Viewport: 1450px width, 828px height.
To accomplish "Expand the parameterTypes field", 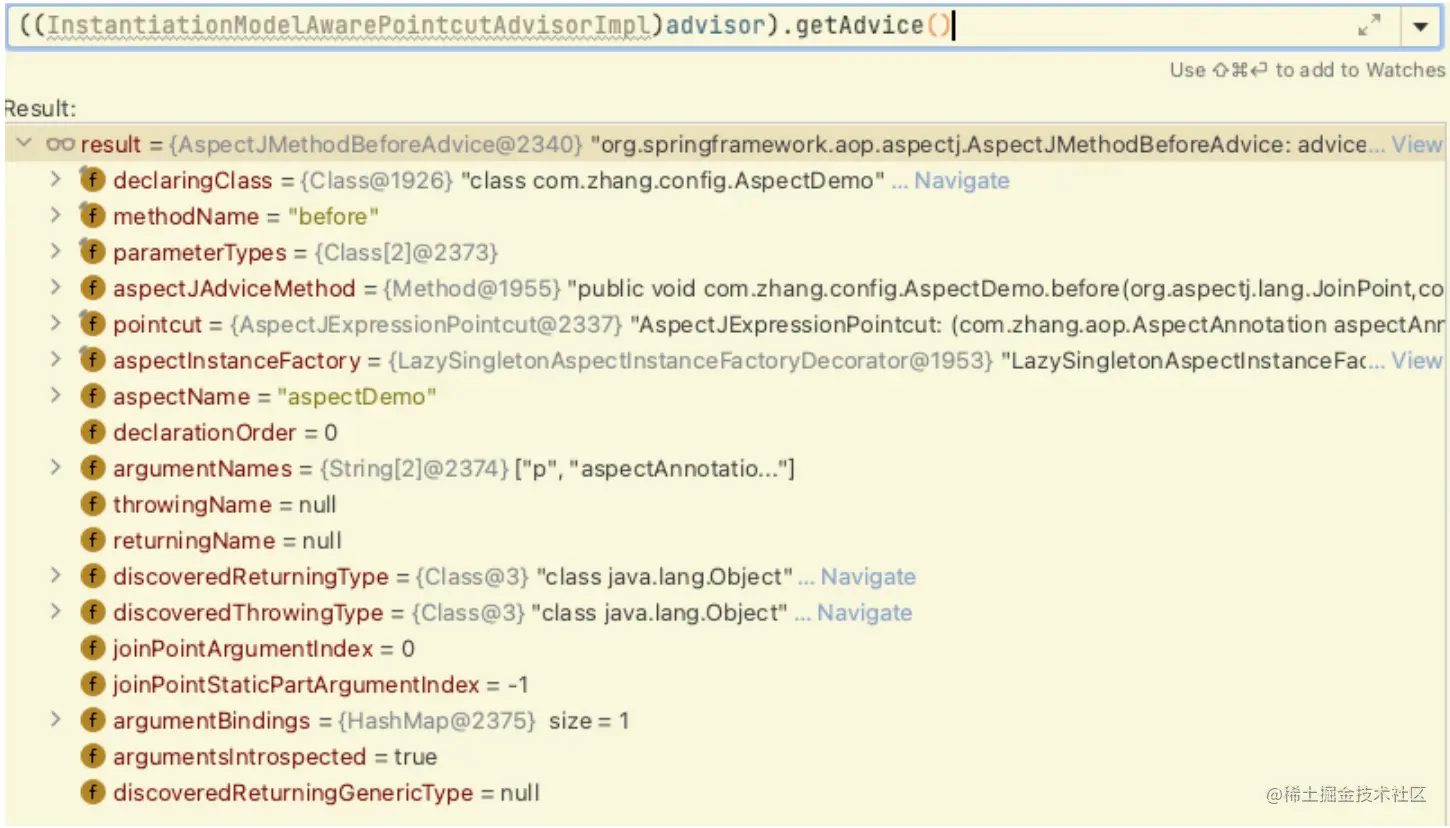I will [56, 252].
